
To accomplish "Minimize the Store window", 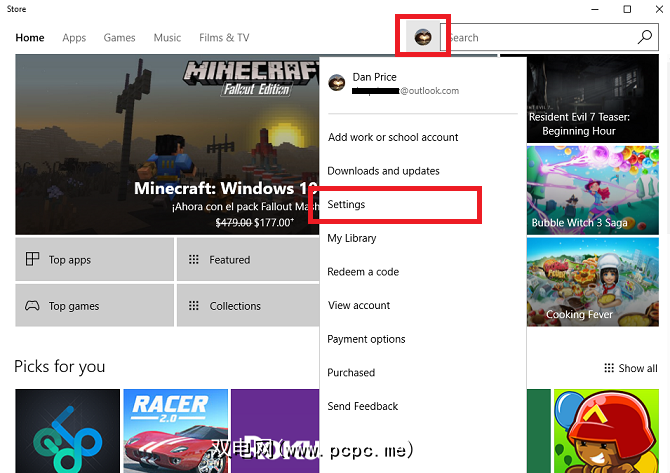I will coord(595,9).
